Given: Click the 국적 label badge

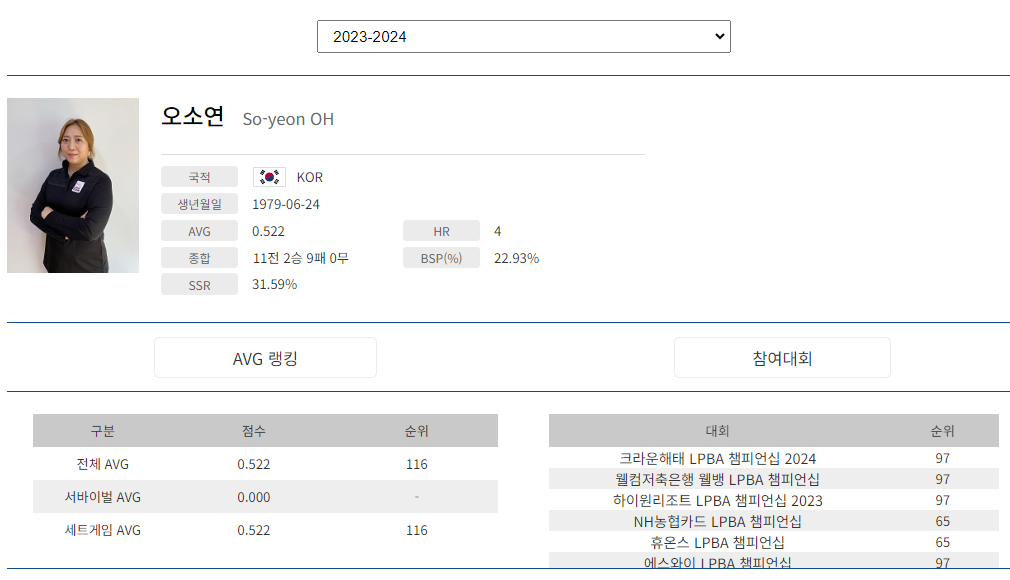Looking at the screenshot, I should click(199, 176).
